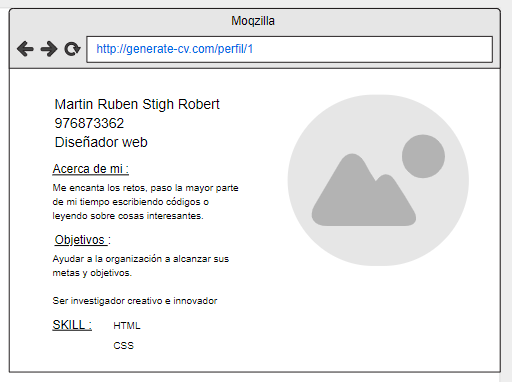Select the HTML skill entry
The image size is (512, 382).
click(127, 326)
